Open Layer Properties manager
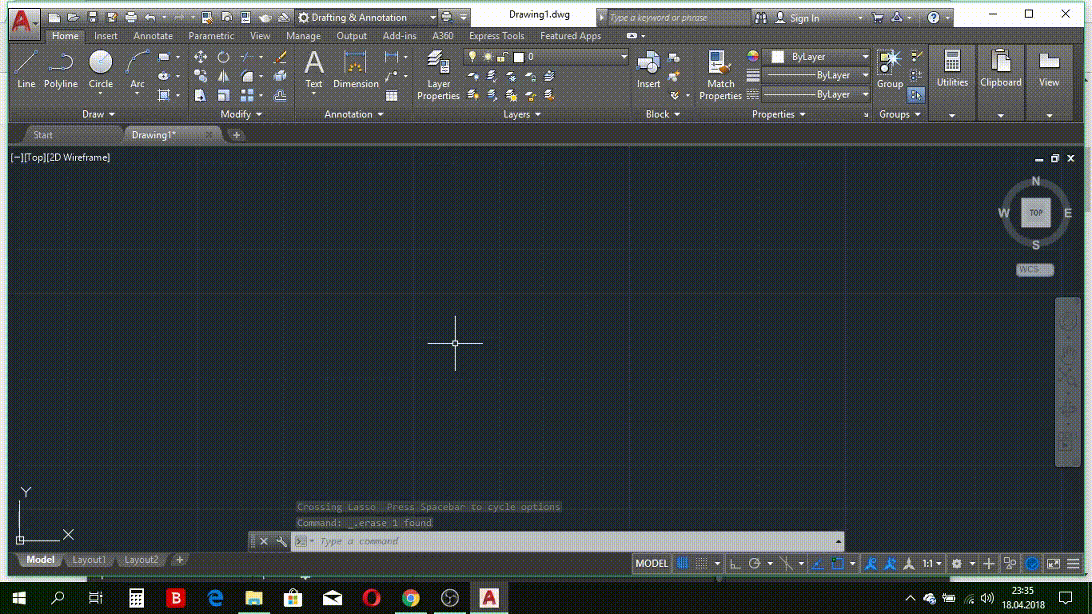Viewport: 1092px width, 614px height. (x=438, y=75)
